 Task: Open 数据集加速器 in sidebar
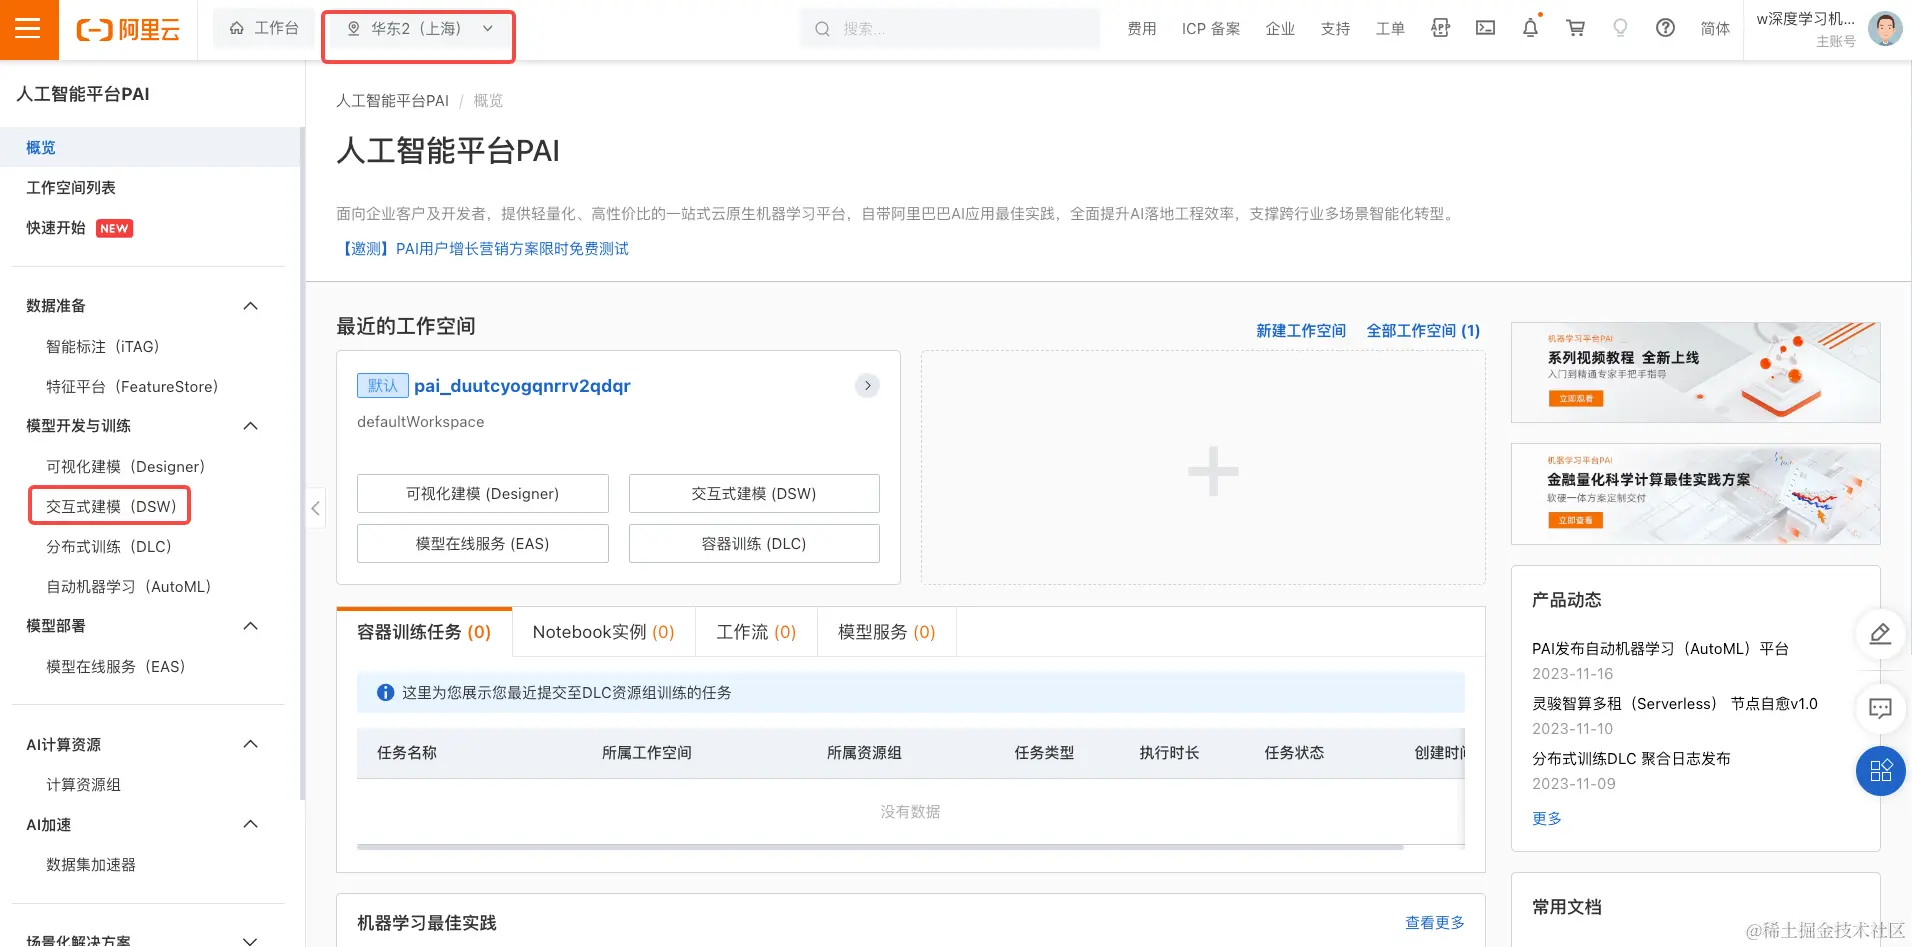pyautogui.click(x=91, y=864)
